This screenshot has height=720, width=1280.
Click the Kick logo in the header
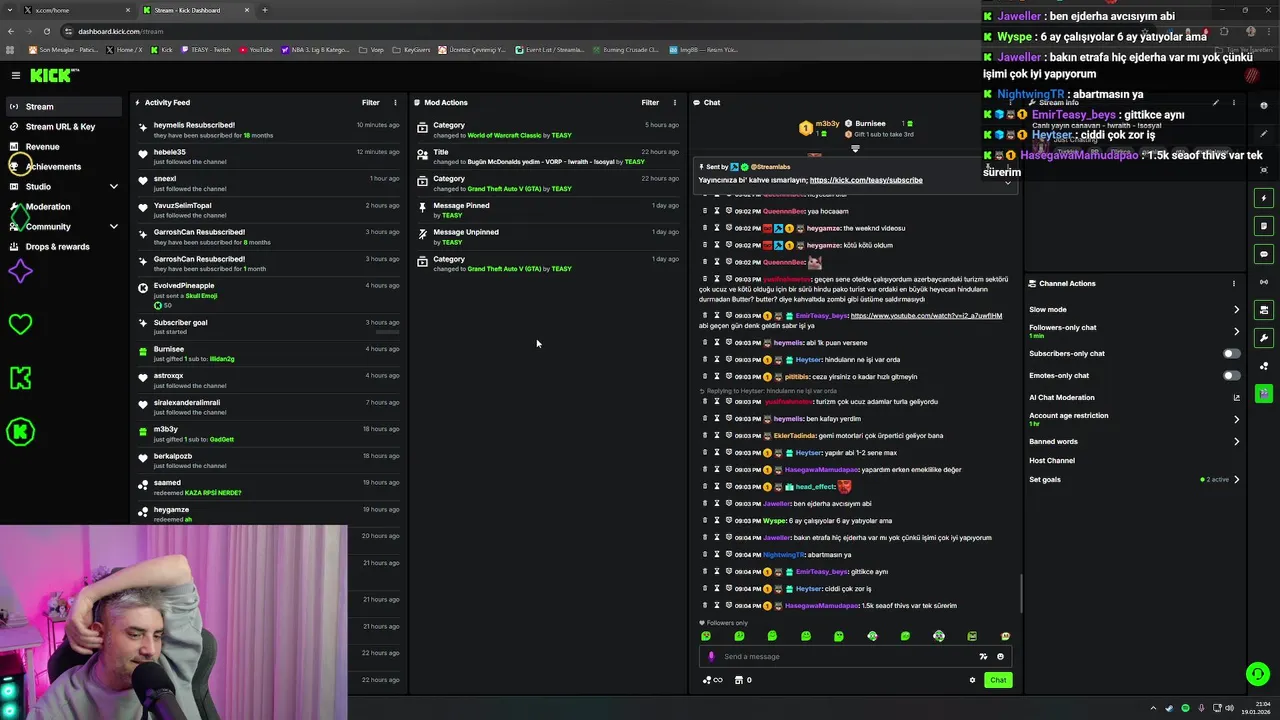(x=52, y=75)
